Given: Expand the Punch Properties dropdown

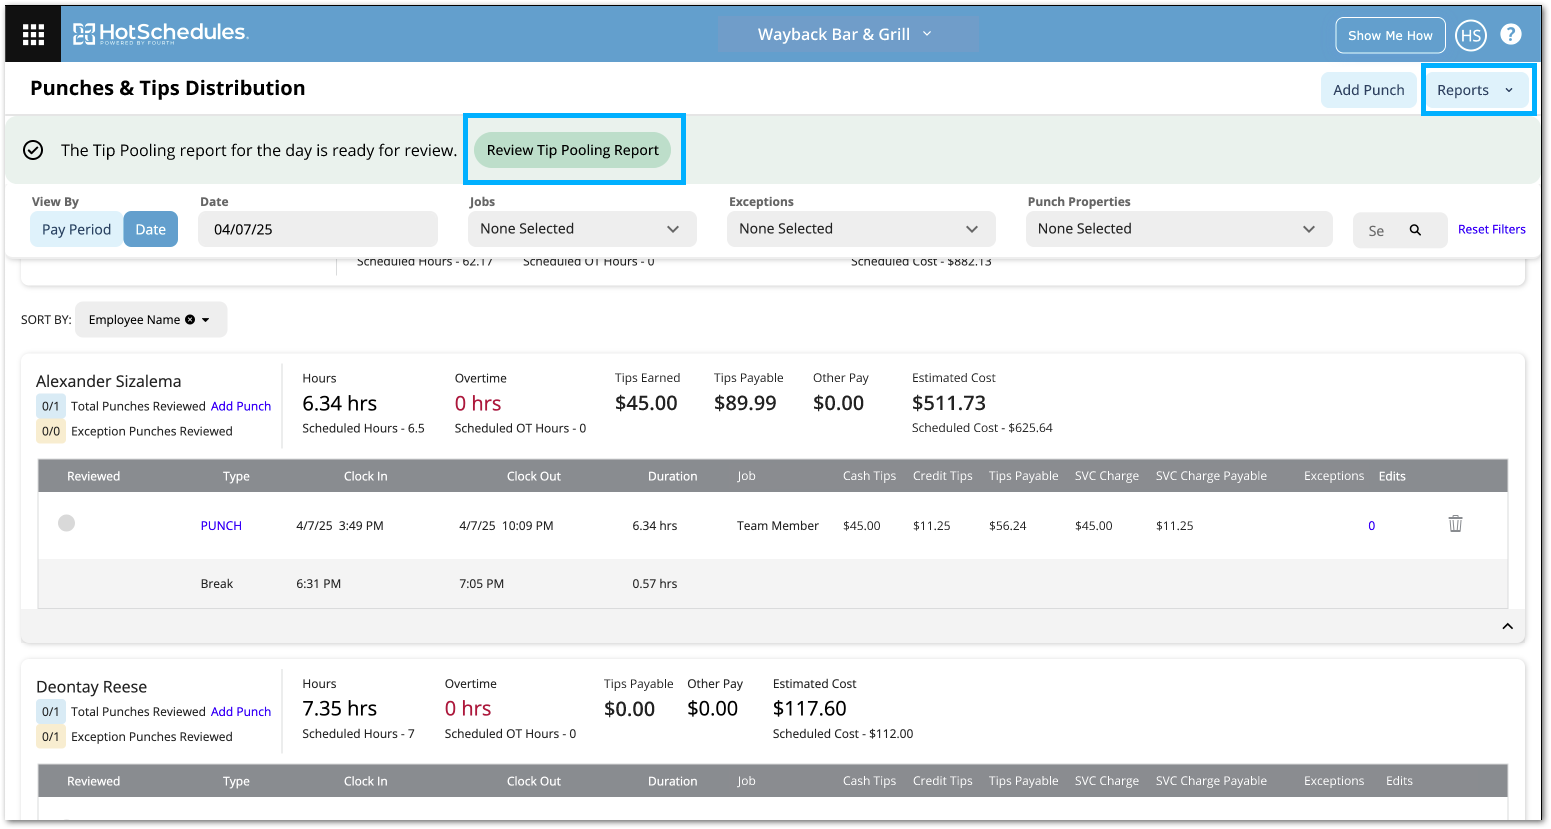Looking at the screenshot, I should (x=1179, y=229).
